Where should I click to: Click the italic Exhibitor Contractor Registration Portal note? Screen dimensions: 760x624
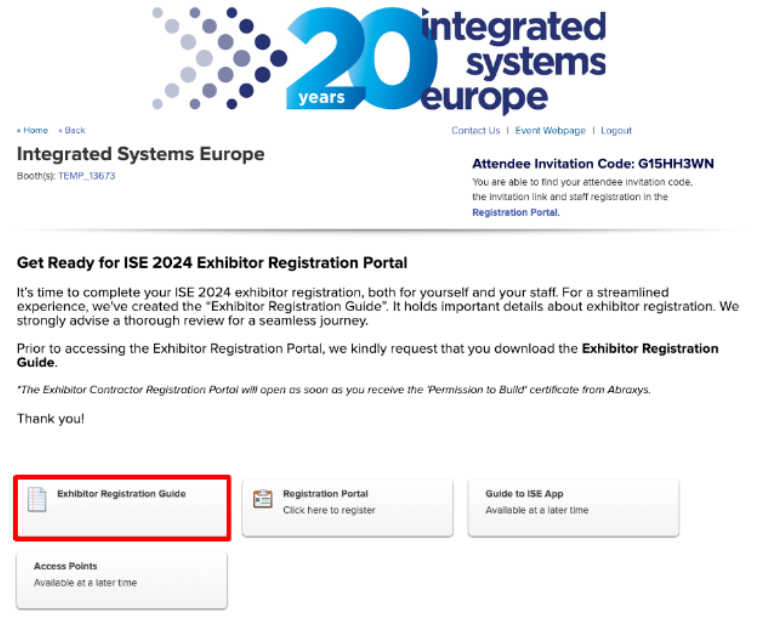[x=333, y=389]
